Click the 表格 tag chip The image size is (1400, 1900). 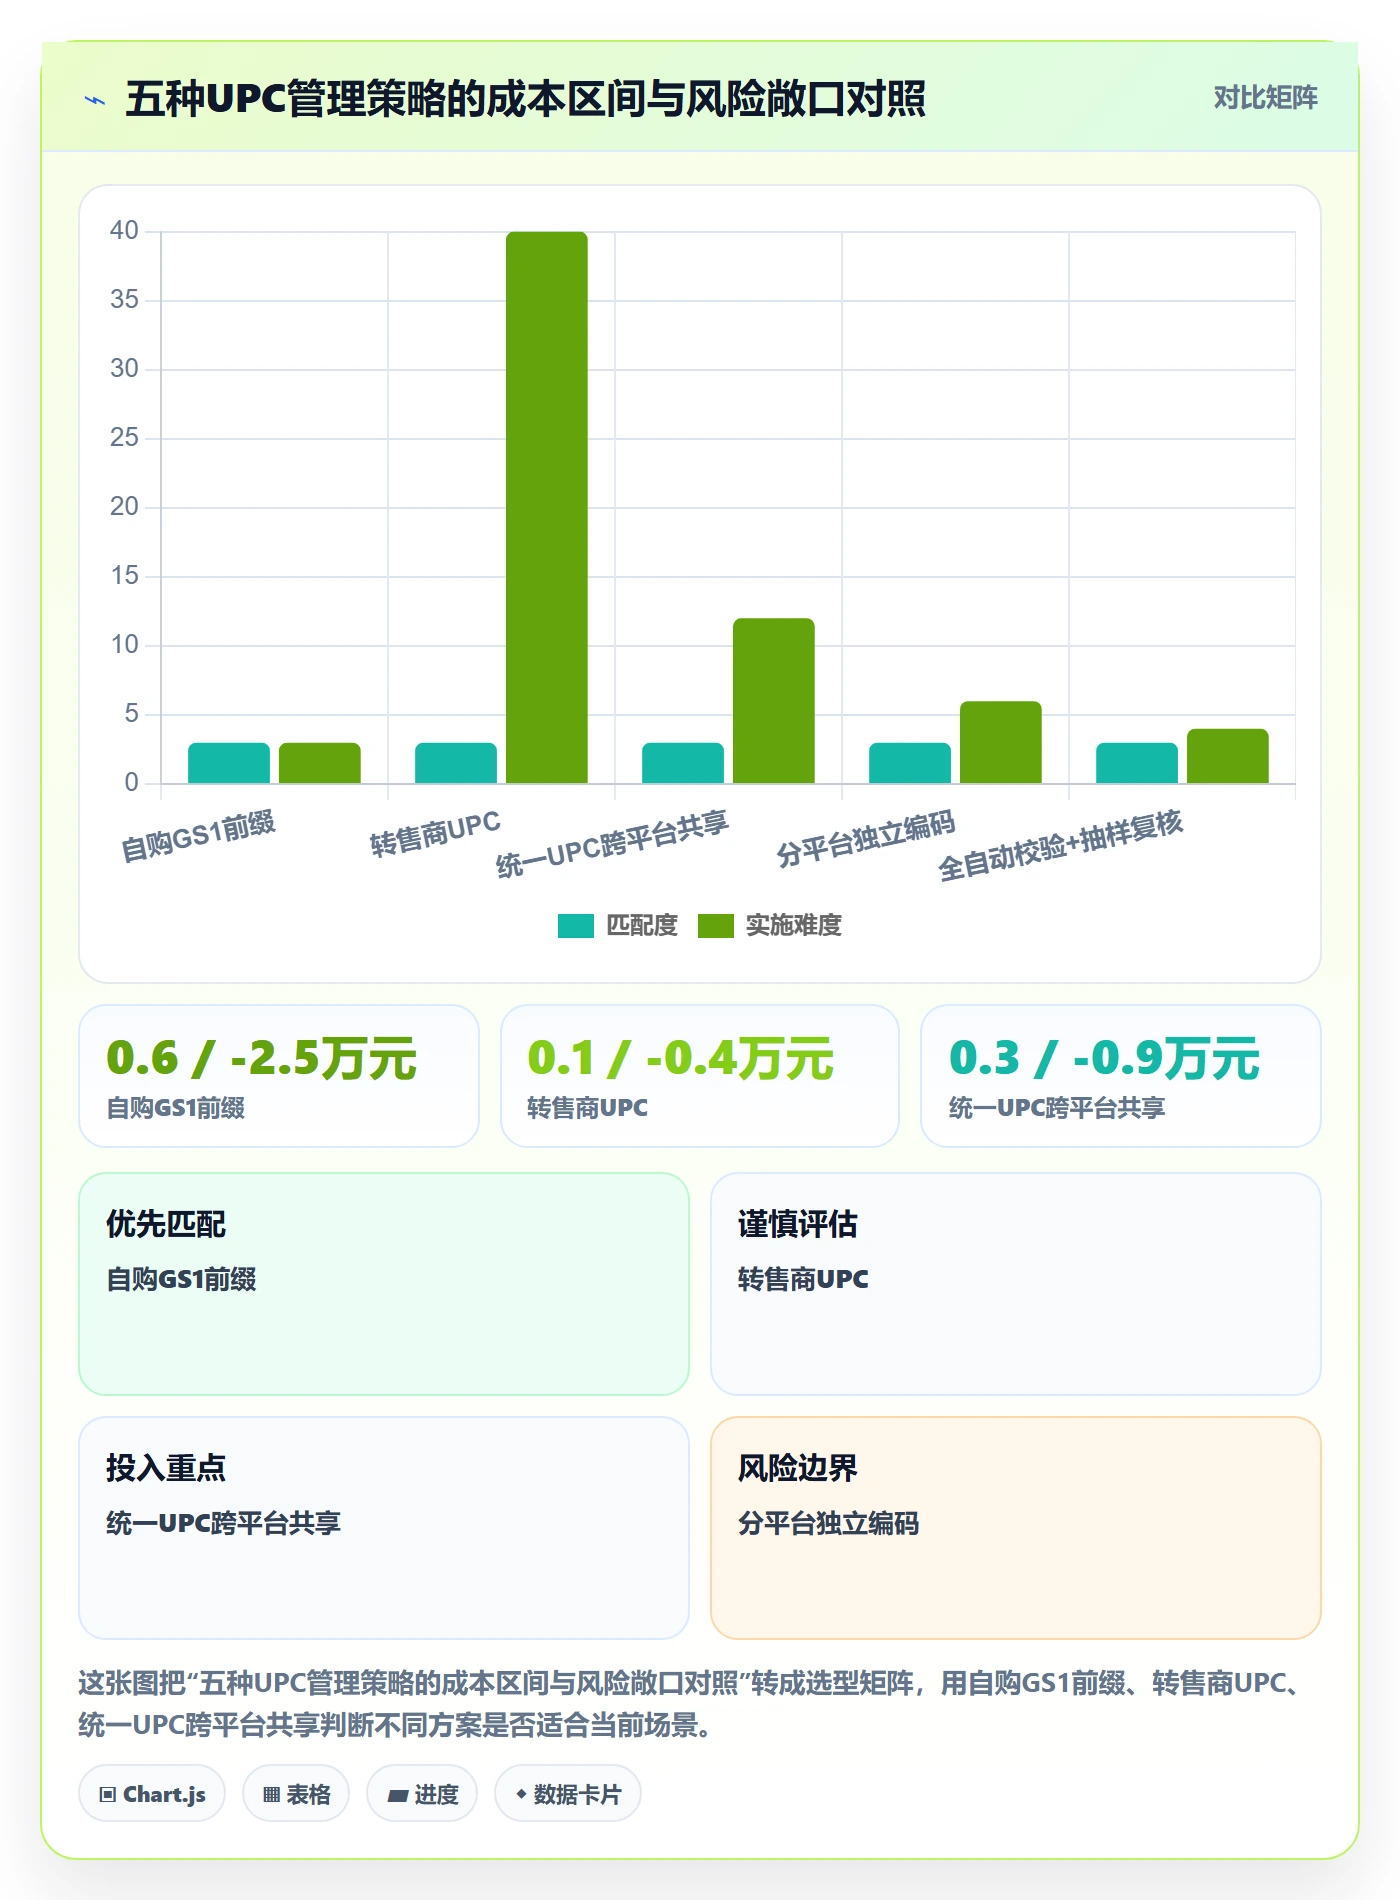tap(296, 1794)
